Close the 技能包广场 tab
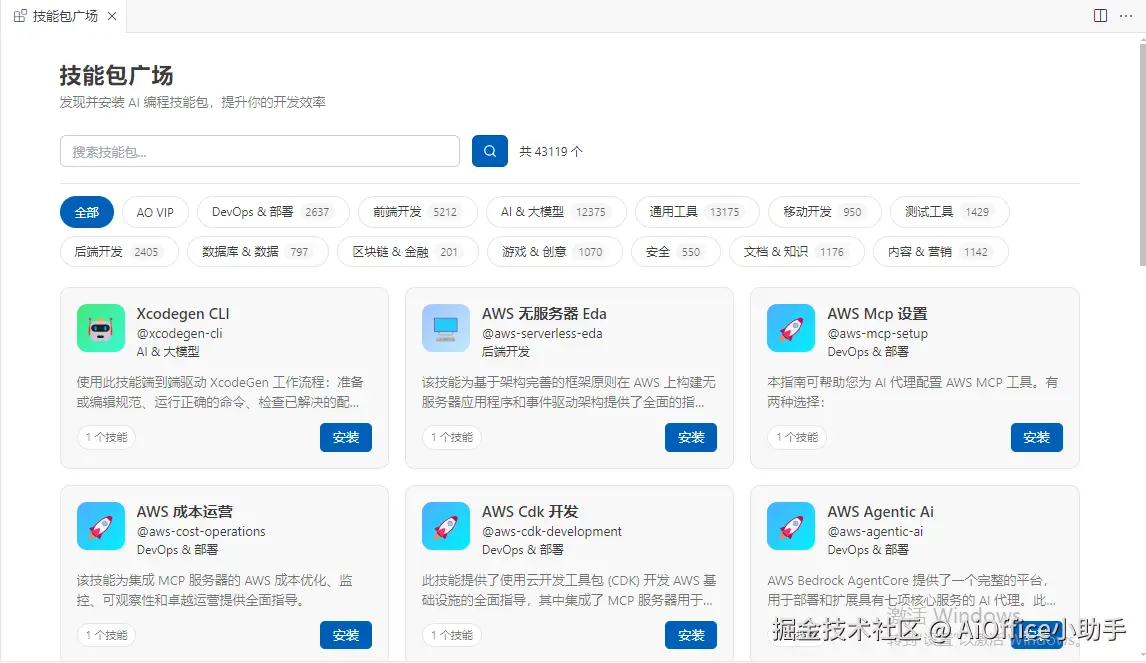The height and width of the screenshot is (663, 1146). point(112,16)
